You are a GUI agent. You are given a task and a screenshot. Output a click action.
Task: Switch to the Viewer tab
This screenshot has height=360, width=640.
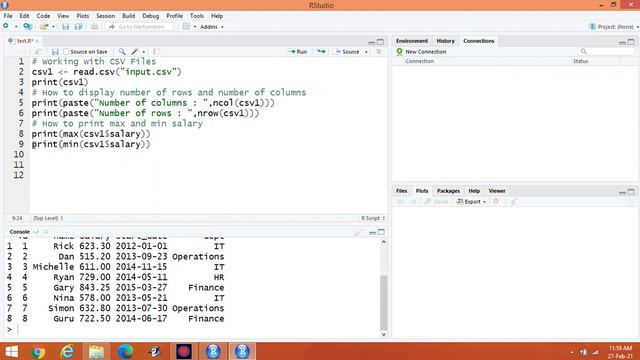[497, 191]
